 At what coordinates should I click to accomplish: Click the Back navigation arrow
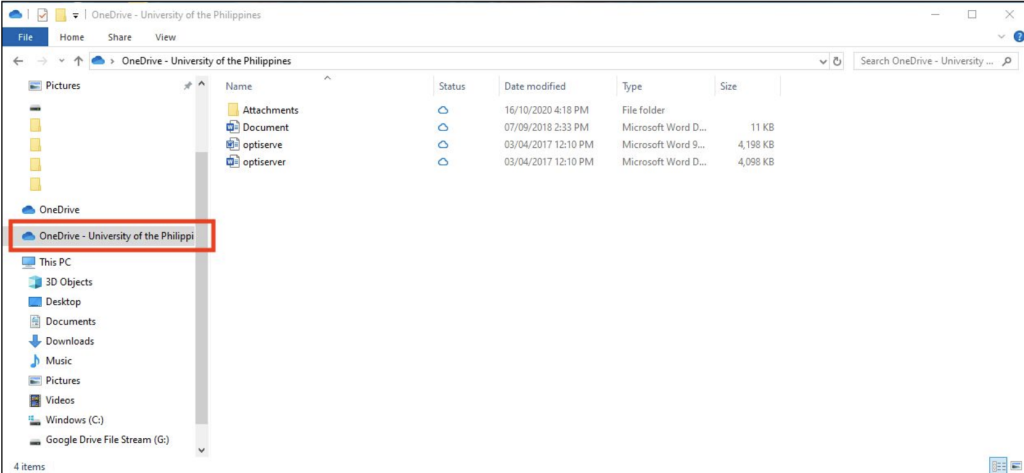(17, 61)
